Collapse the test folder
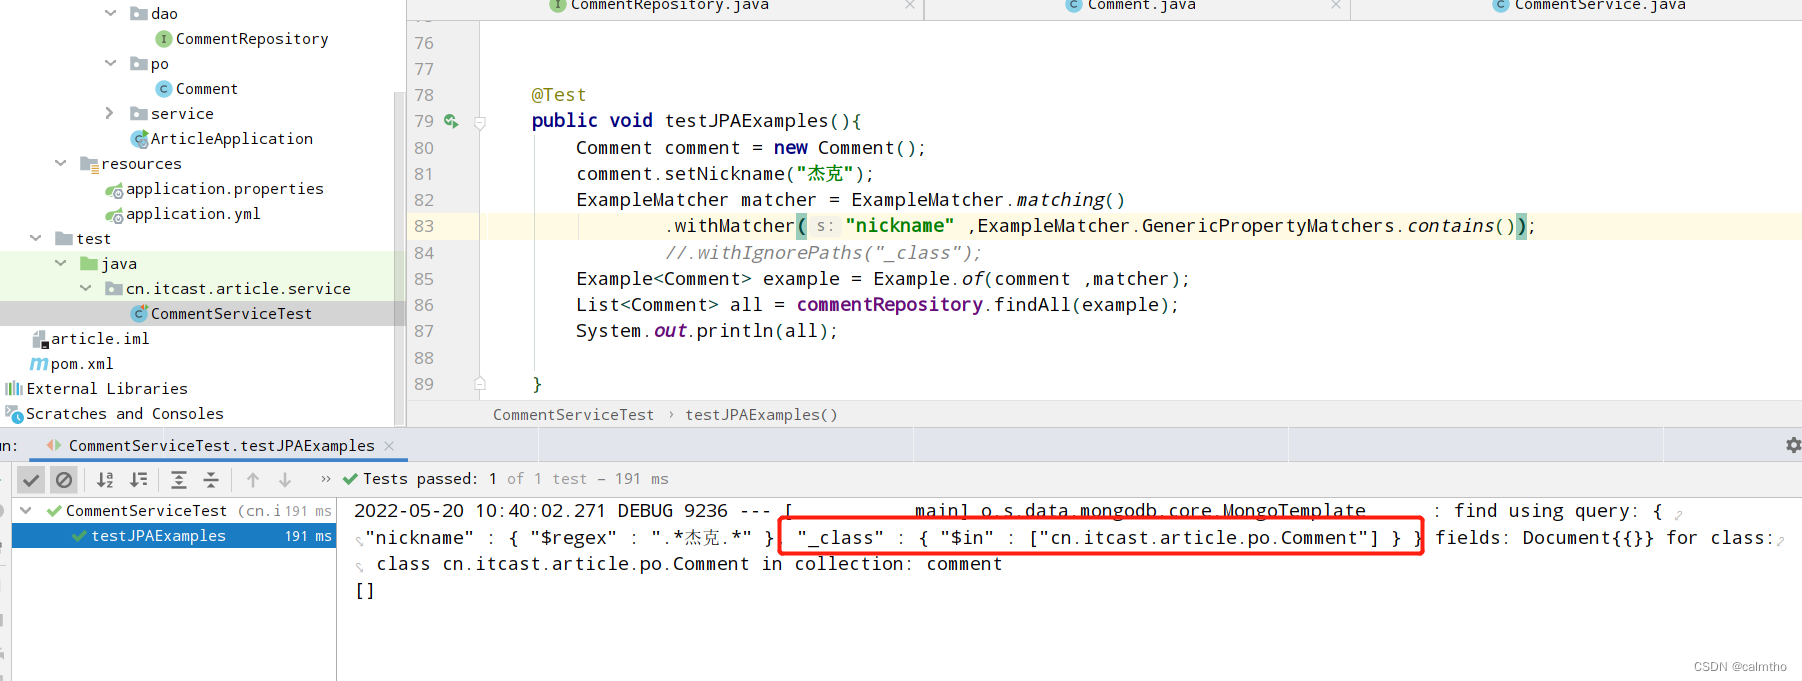Screen dimensions: 1802x681 [35, 238]
